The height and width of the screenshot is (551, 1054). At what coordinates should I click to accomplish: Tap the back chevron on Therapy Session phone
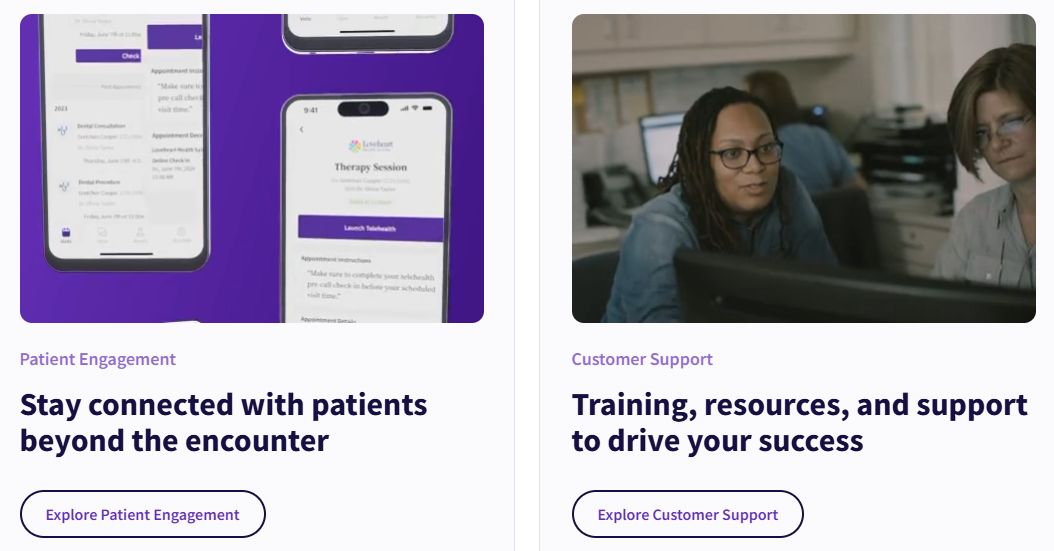[301, 129]
